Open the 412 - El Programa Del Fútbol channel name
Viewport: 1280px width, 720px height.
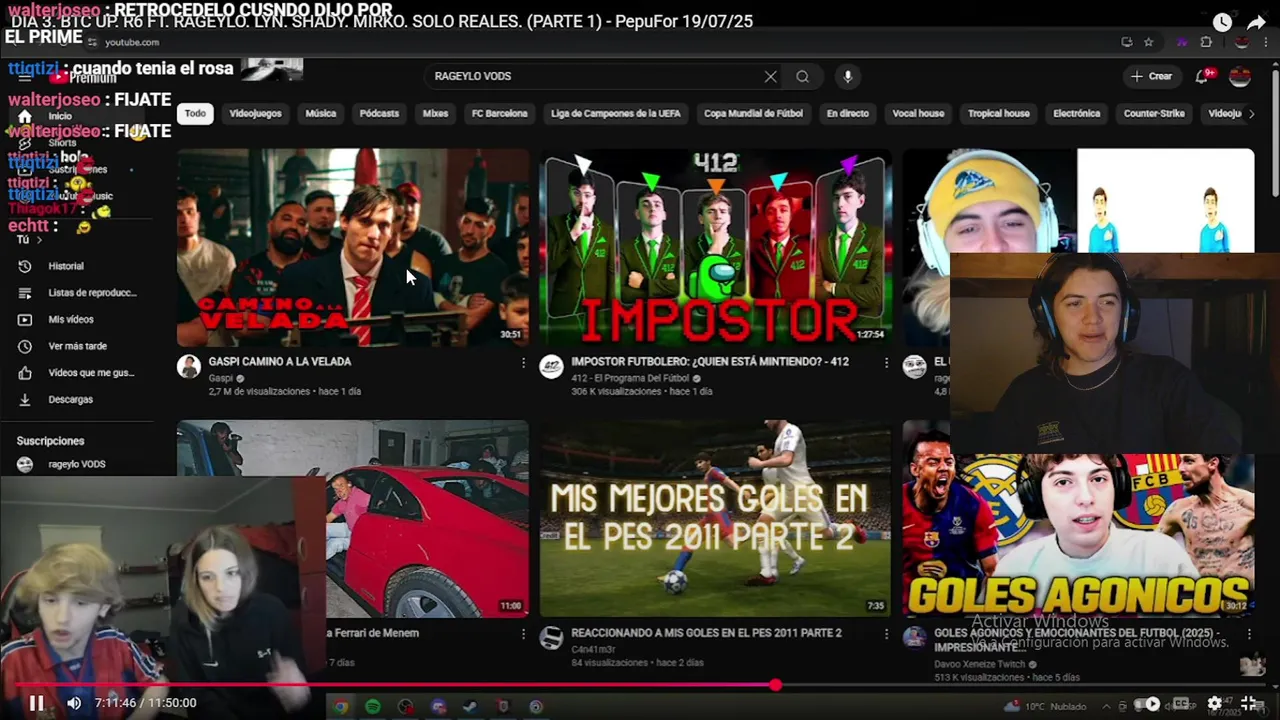631,378
